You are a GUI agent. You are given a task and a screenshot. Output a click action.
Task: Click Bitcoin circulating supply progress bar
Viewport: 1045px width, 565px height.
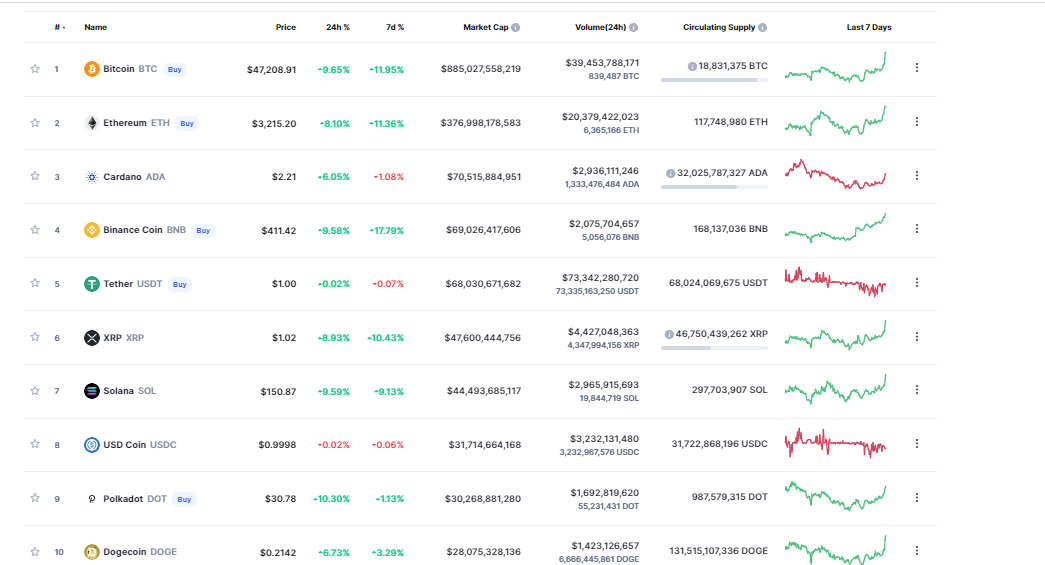coord(714,80)
